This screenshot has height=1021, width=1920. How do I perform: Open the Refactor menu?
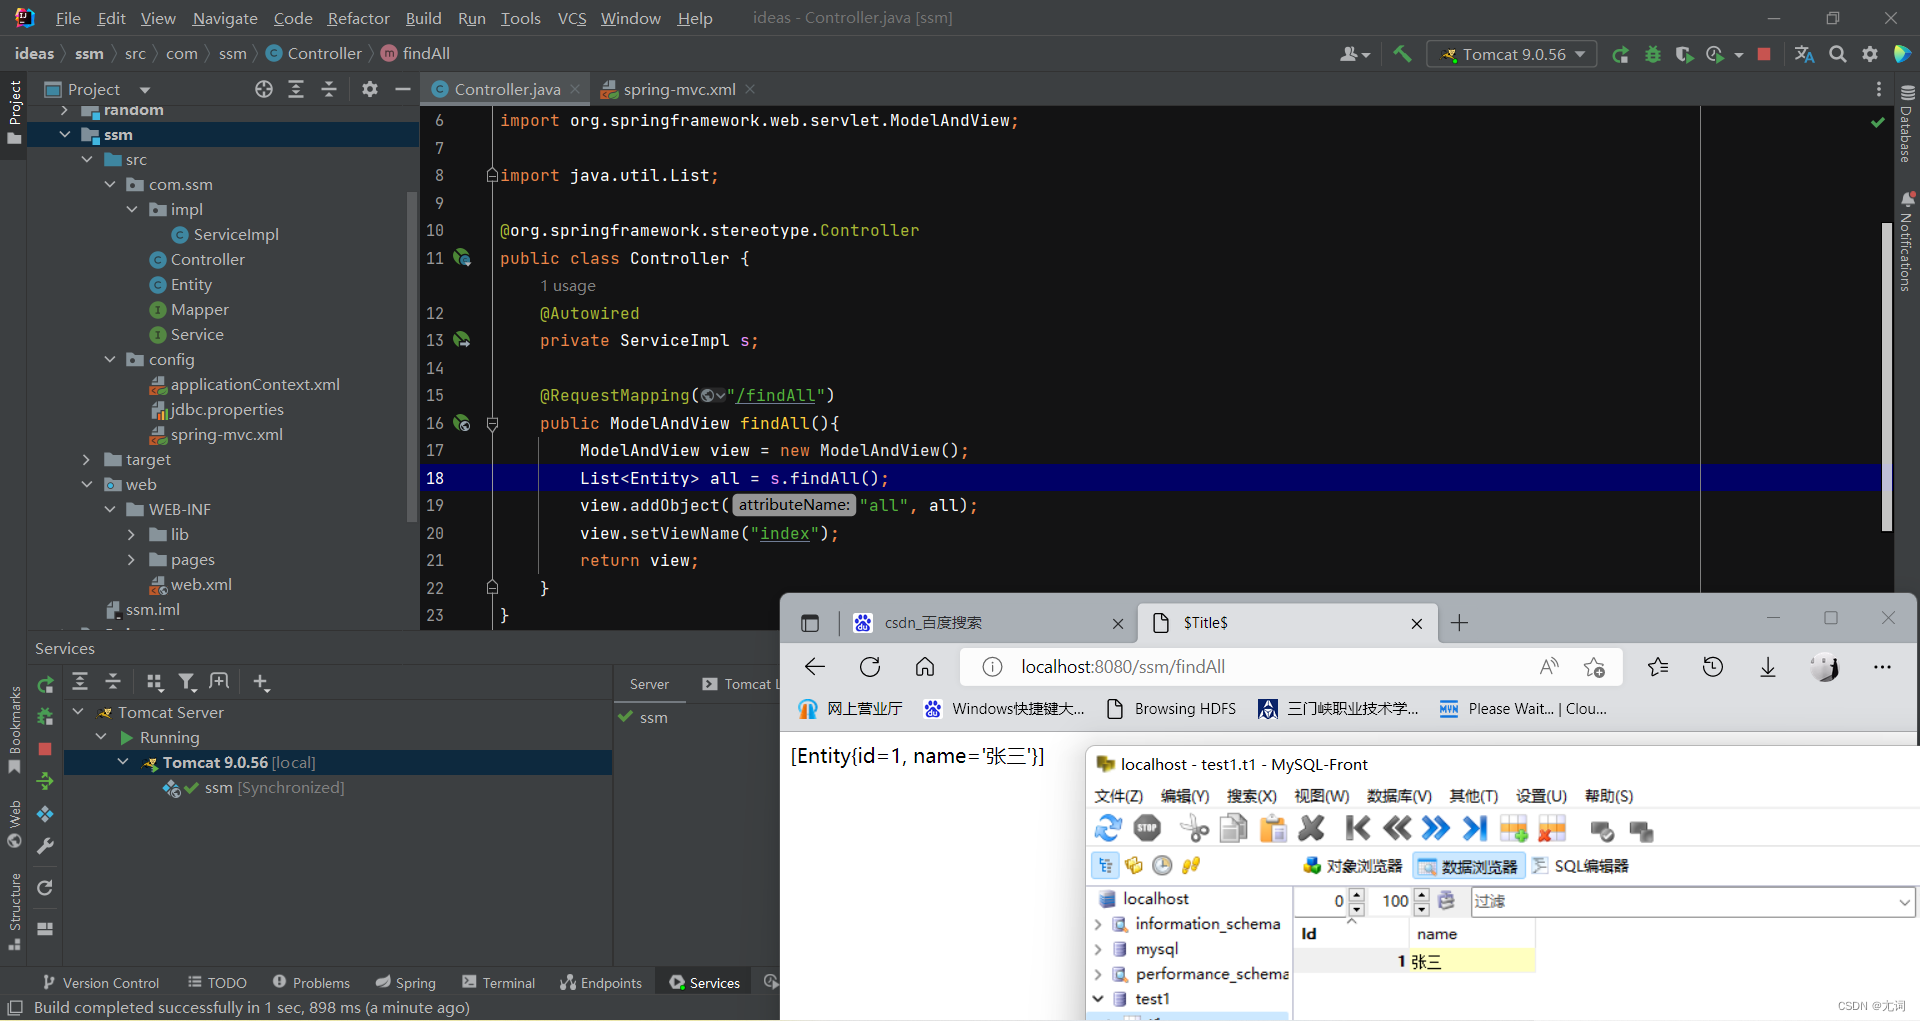point(359,18)
